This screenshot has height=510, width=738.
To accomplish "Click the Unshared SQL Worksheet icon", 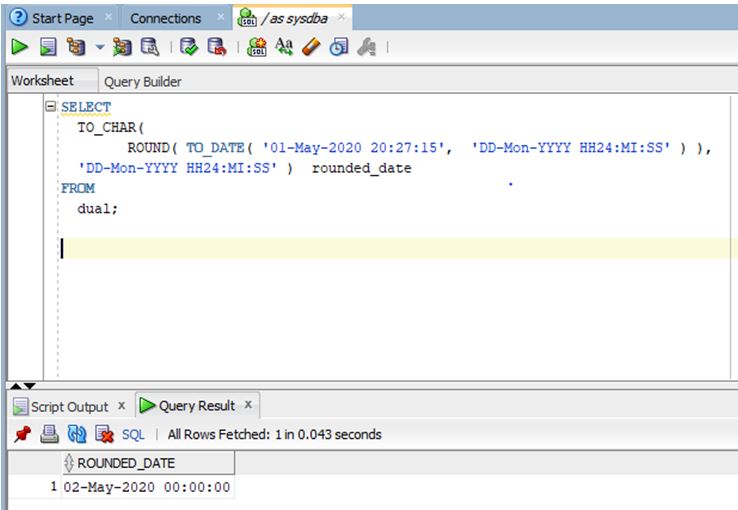I will [x=257, y=47].
